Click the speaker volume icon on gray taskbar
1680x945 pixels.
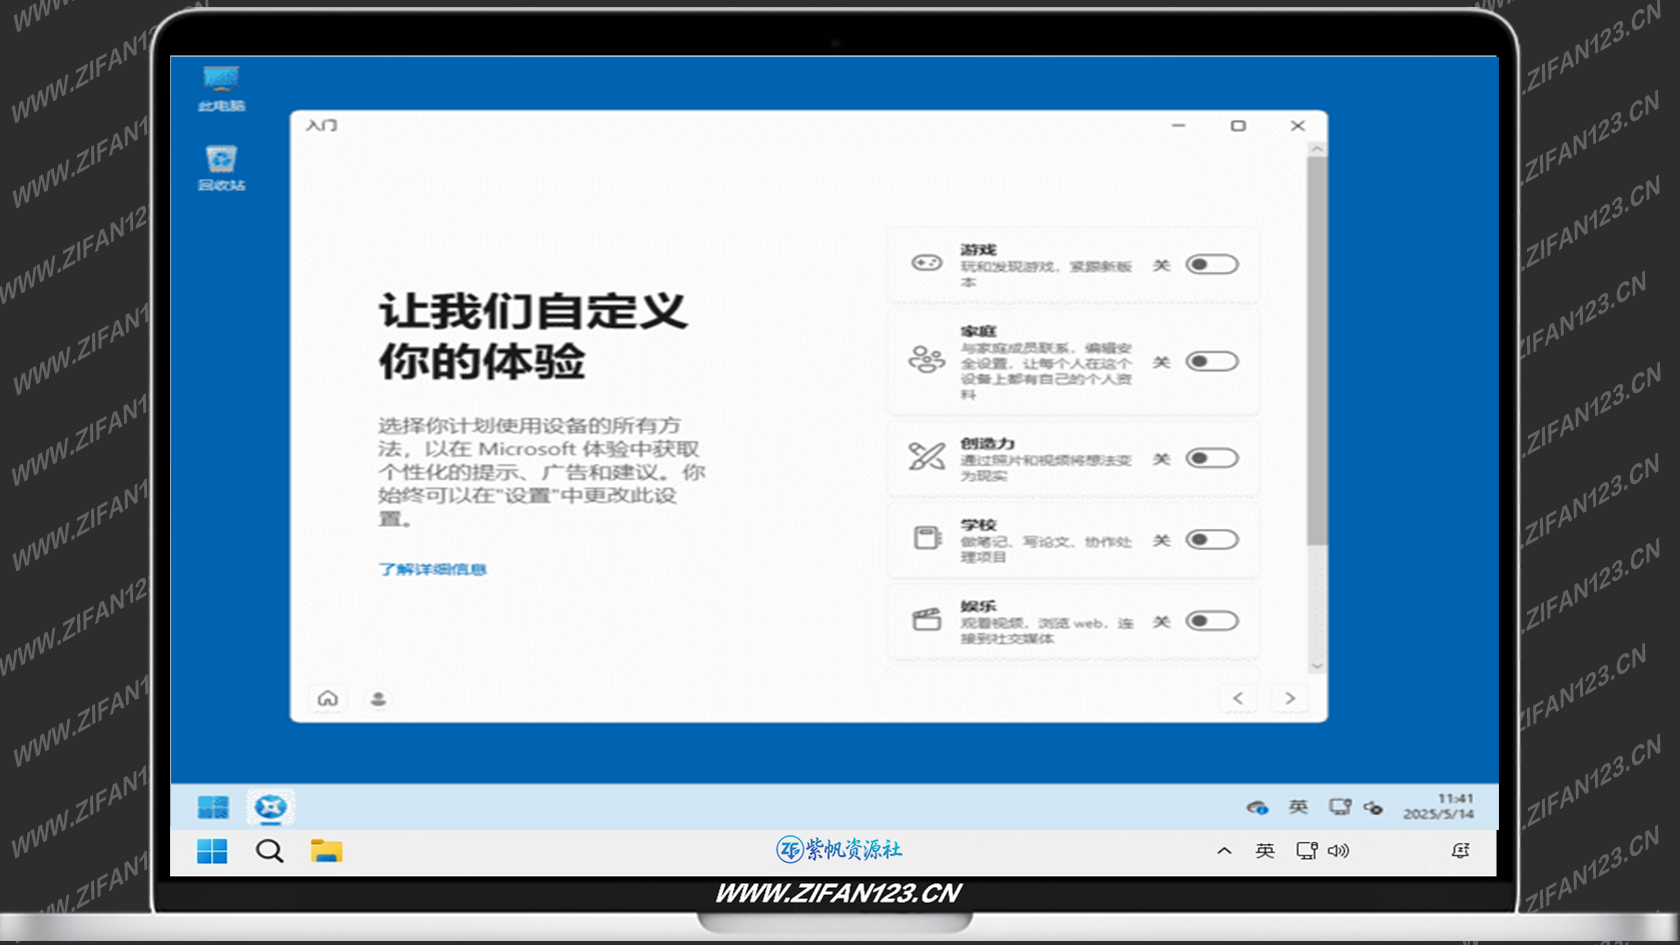pyautogui.click(x=1338, y=851)
